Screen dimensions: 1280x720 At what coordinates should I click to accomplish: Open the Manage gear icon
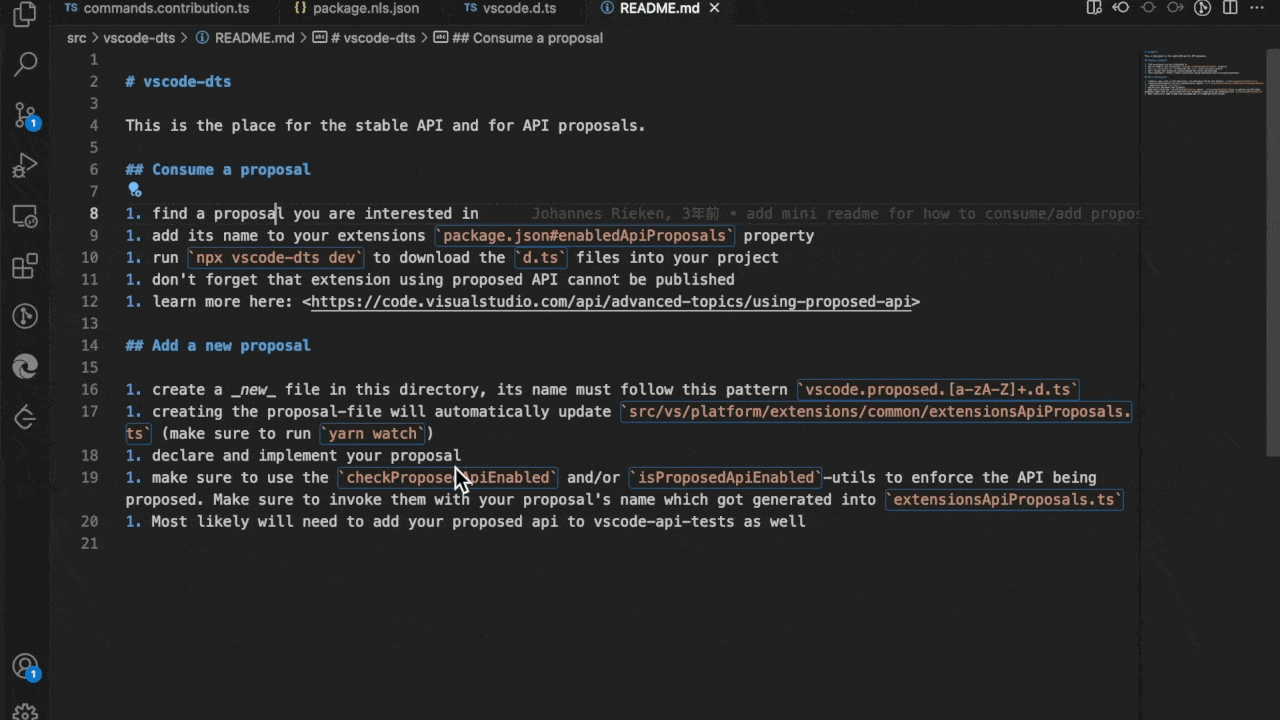[25, 712]
